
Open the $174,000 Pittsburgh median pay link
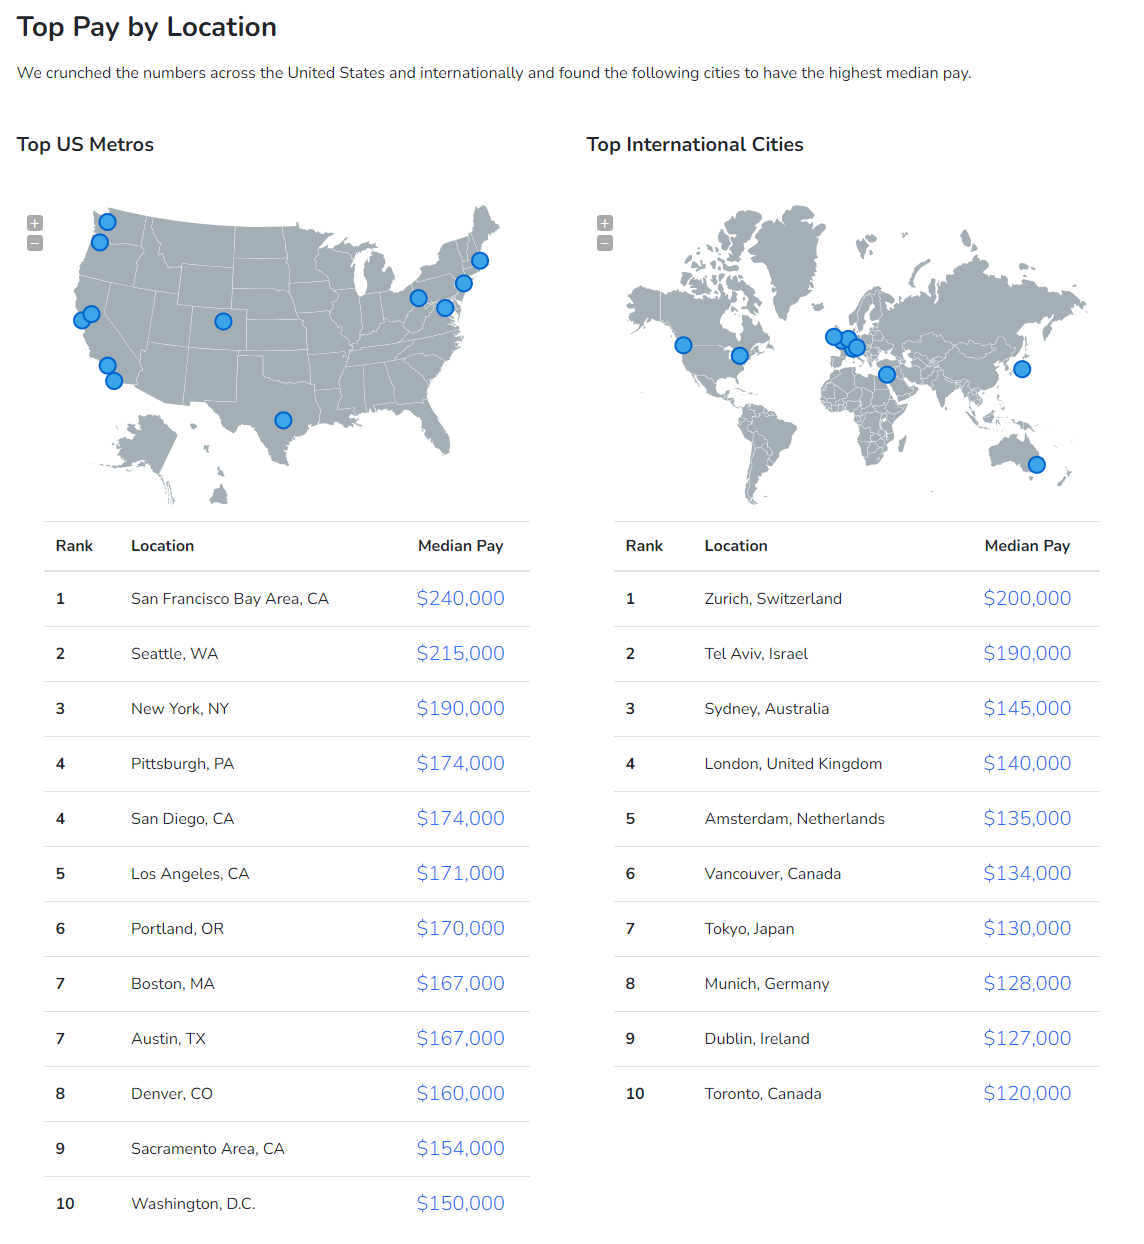pos(461,763)
